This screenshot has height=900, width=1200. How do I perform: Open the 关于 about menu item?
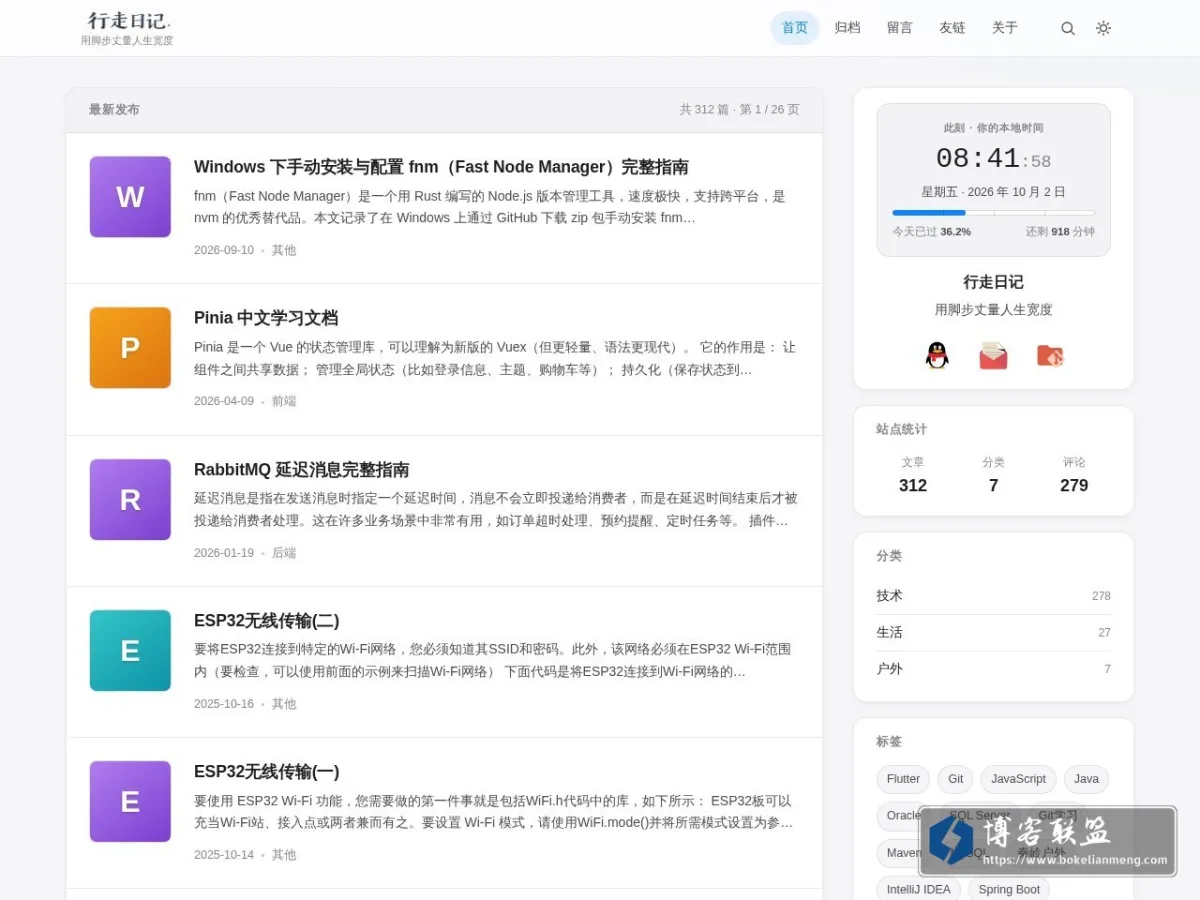(1005, 28)
